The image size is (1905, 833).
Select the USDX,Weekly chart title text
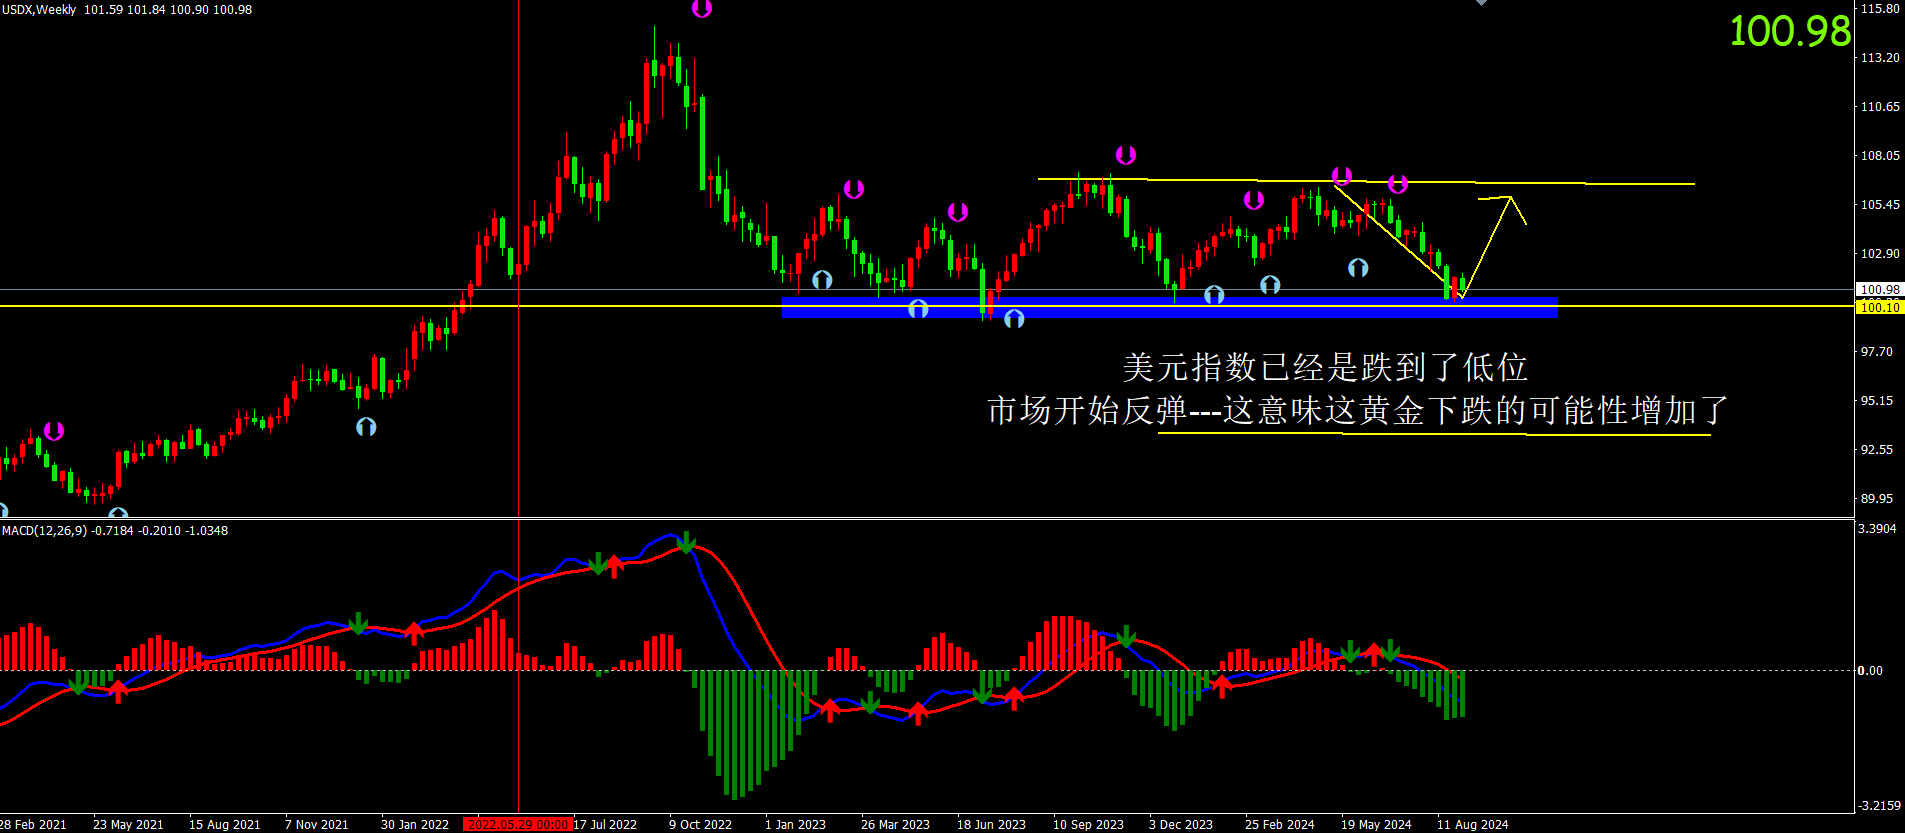40,10
